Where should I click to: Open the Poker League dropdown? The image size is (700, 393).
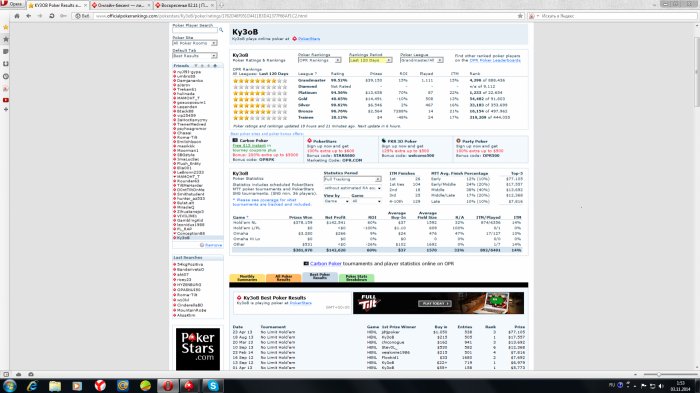[x=421, y=60]
